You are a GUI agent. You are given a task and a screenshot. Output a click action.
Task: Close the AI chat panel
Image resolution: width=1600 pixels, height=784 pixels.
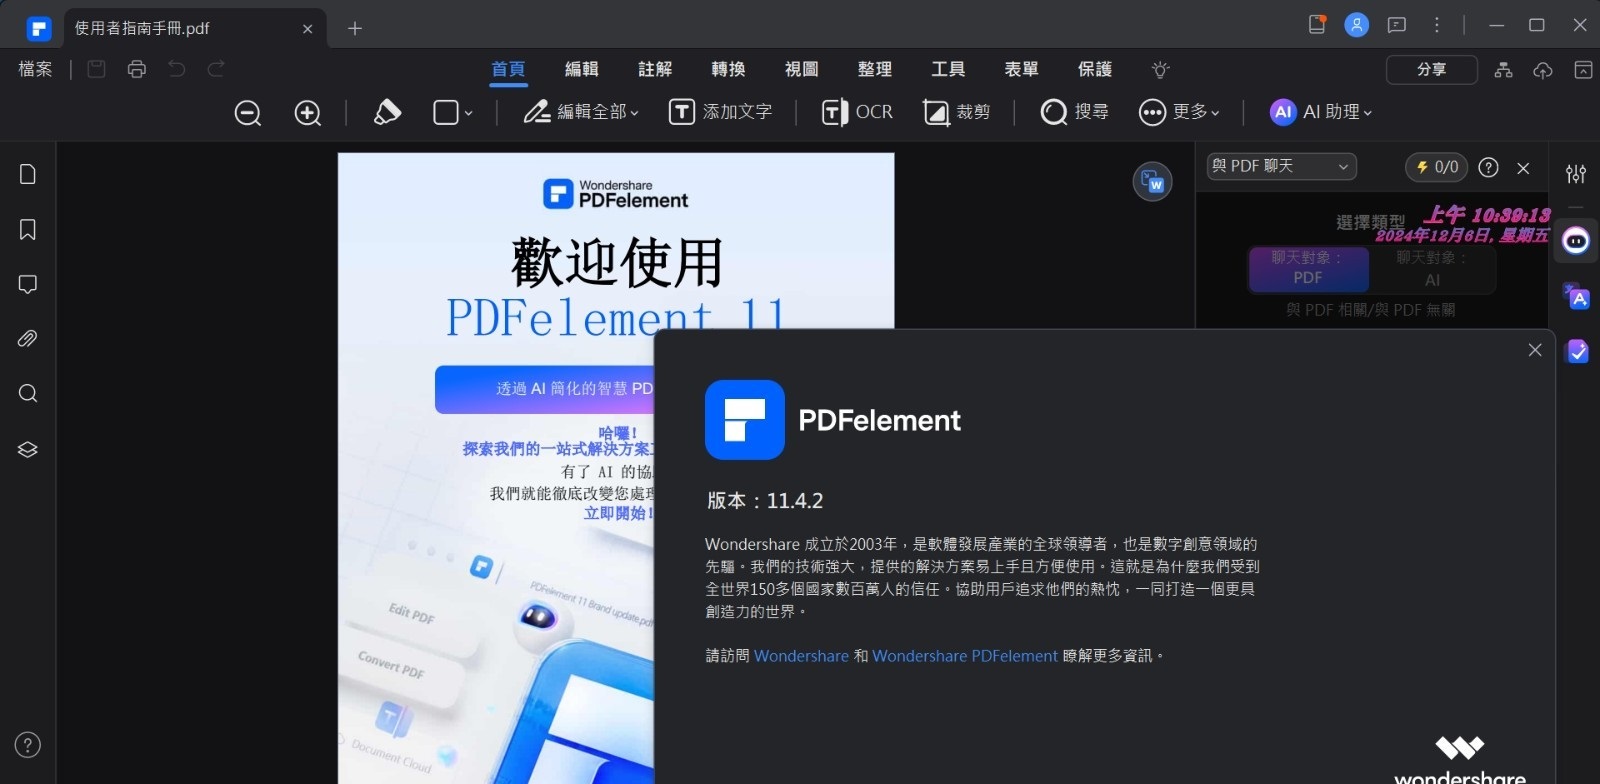pos(1524,168)
